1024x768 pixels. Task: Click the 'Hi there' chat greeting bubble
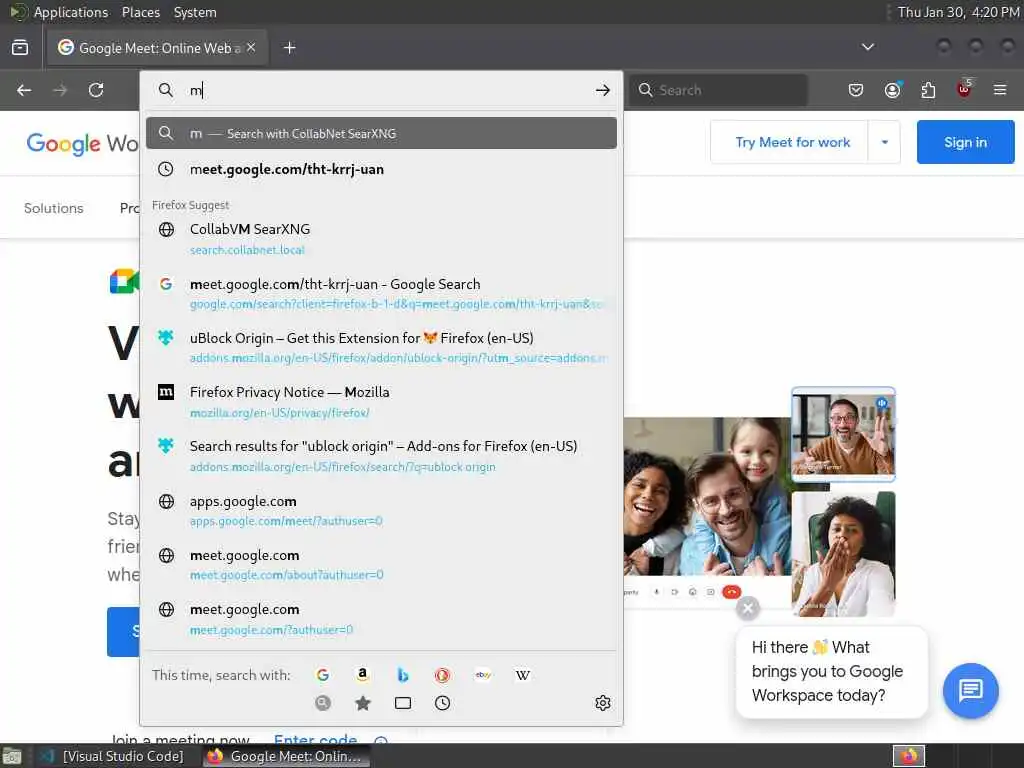831,671
